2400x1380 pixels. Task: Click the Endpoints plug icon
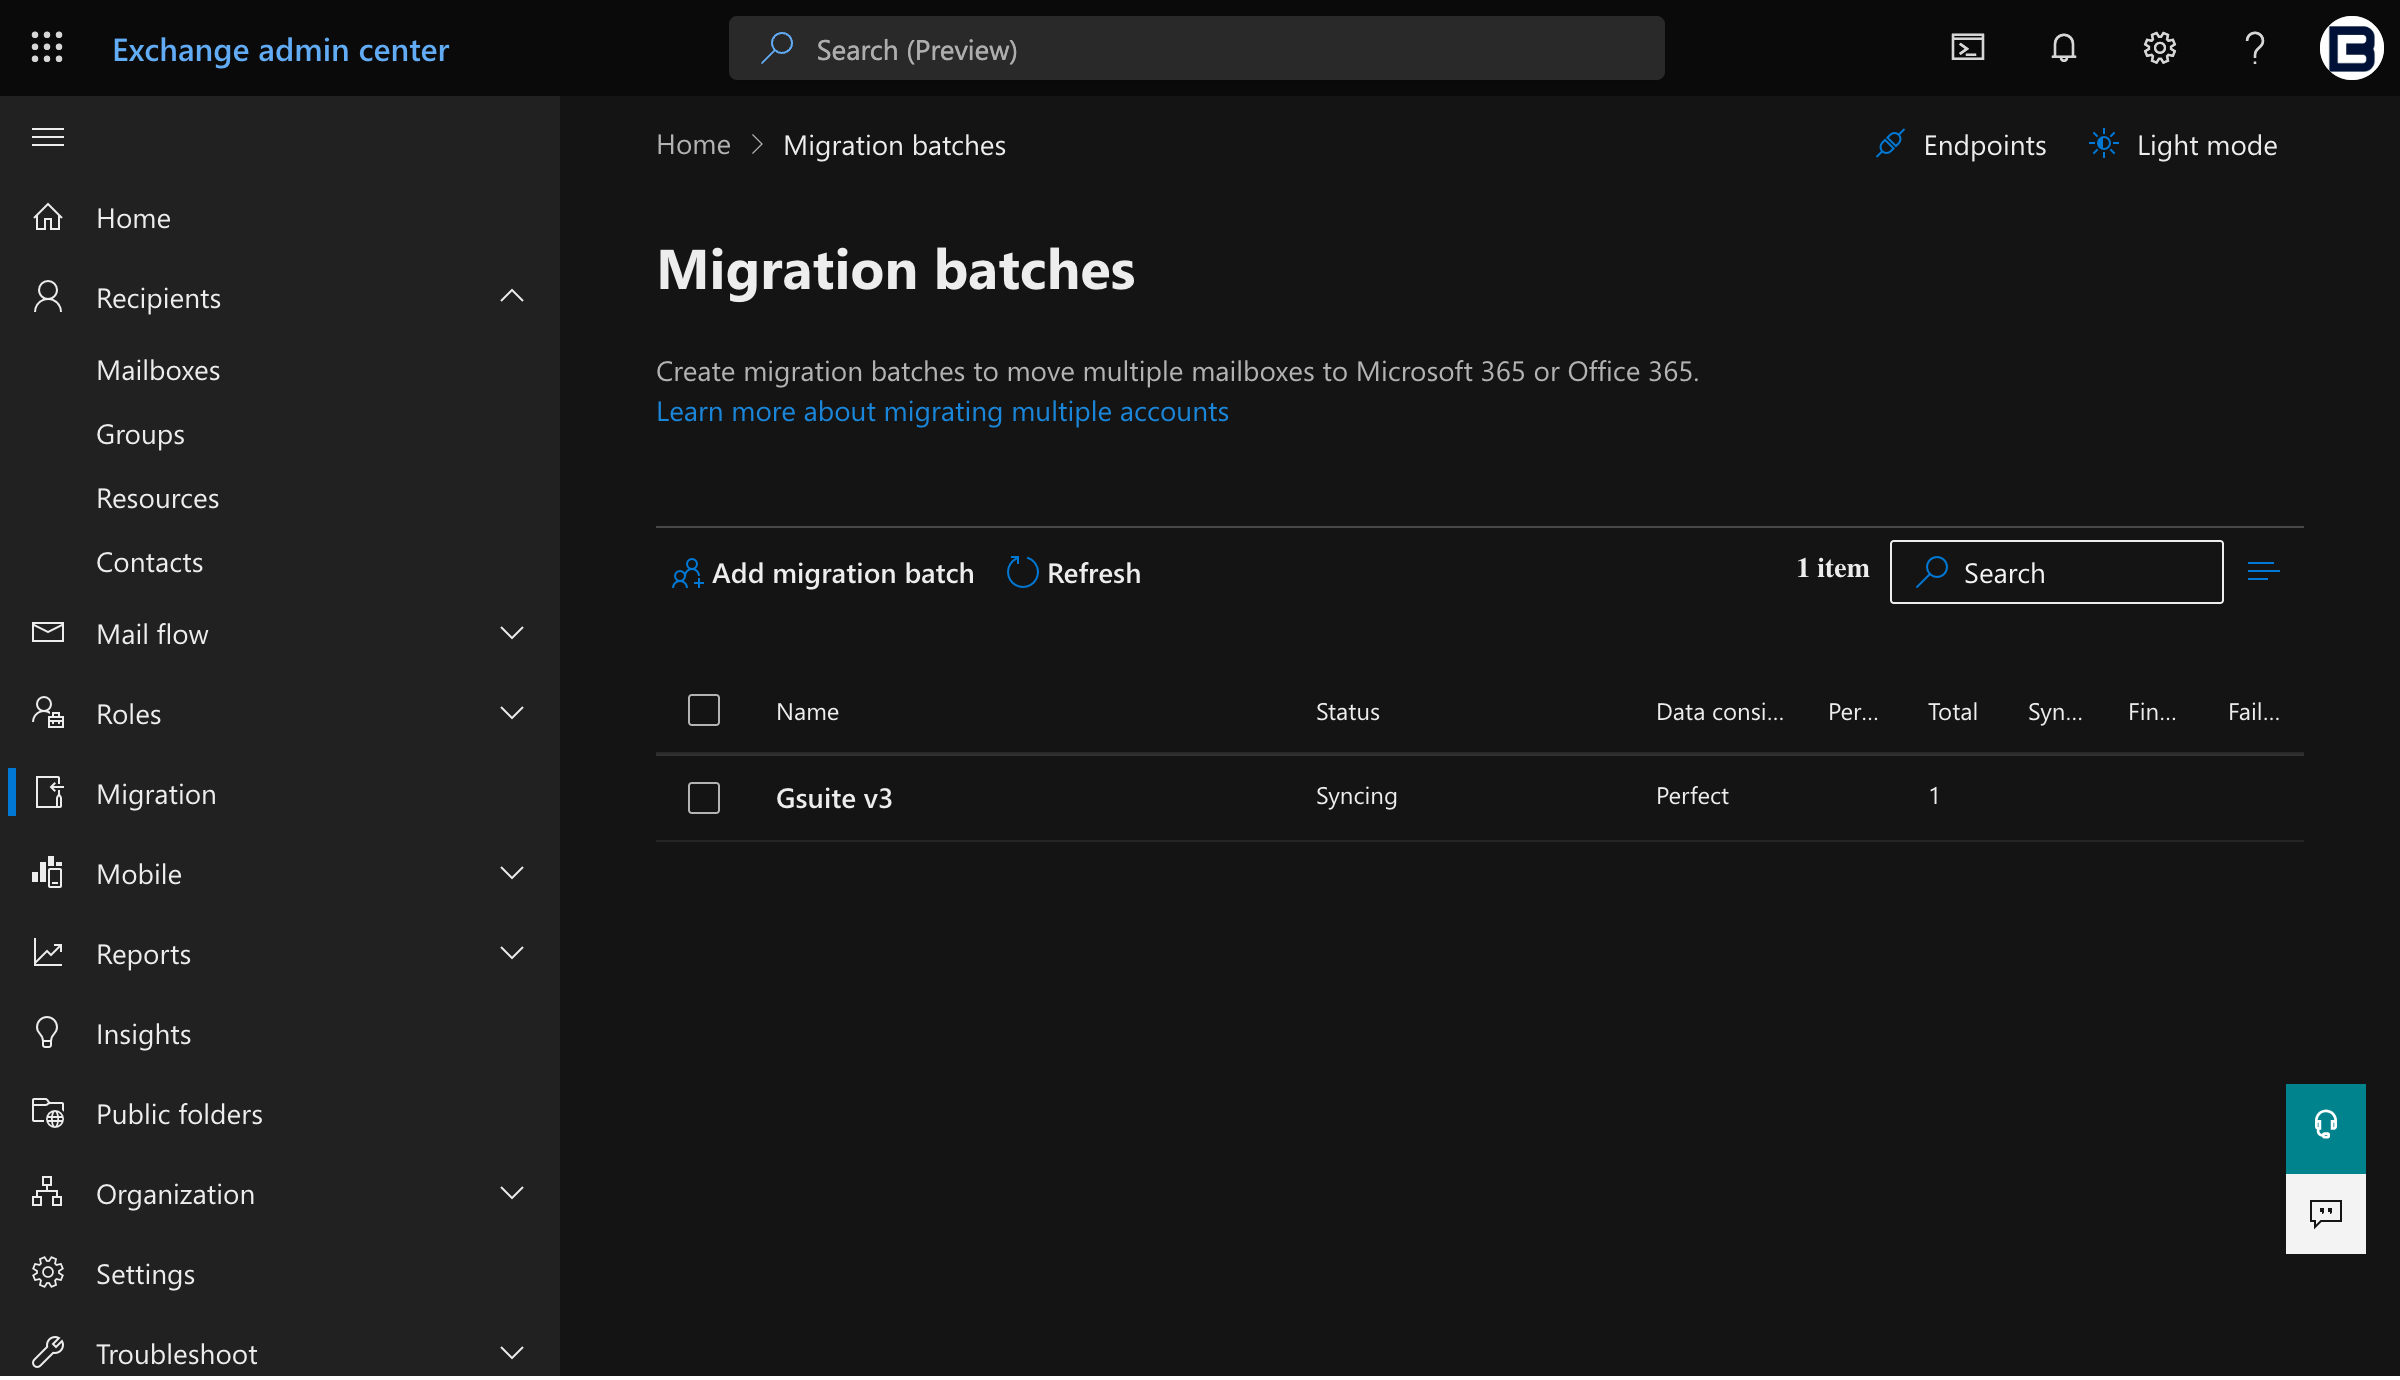tap(1890, 145)
